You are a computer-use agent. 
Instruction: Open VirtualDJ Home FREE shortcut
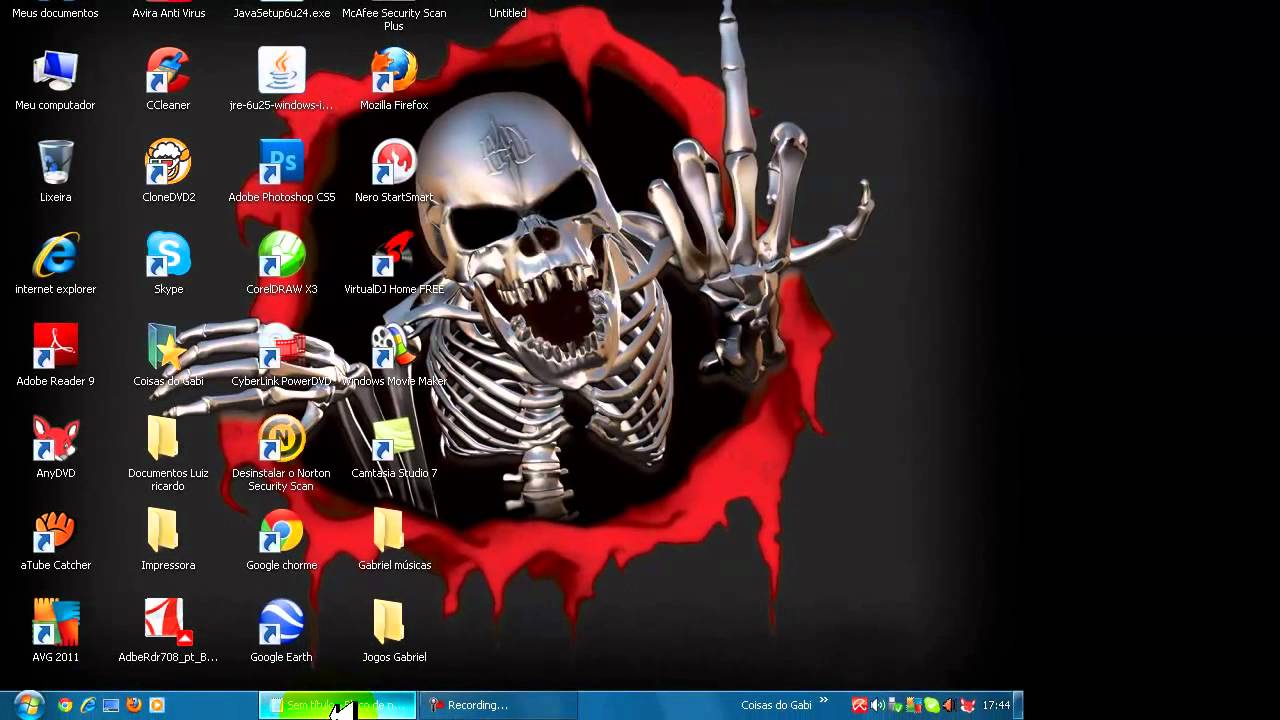coord(394,264)
